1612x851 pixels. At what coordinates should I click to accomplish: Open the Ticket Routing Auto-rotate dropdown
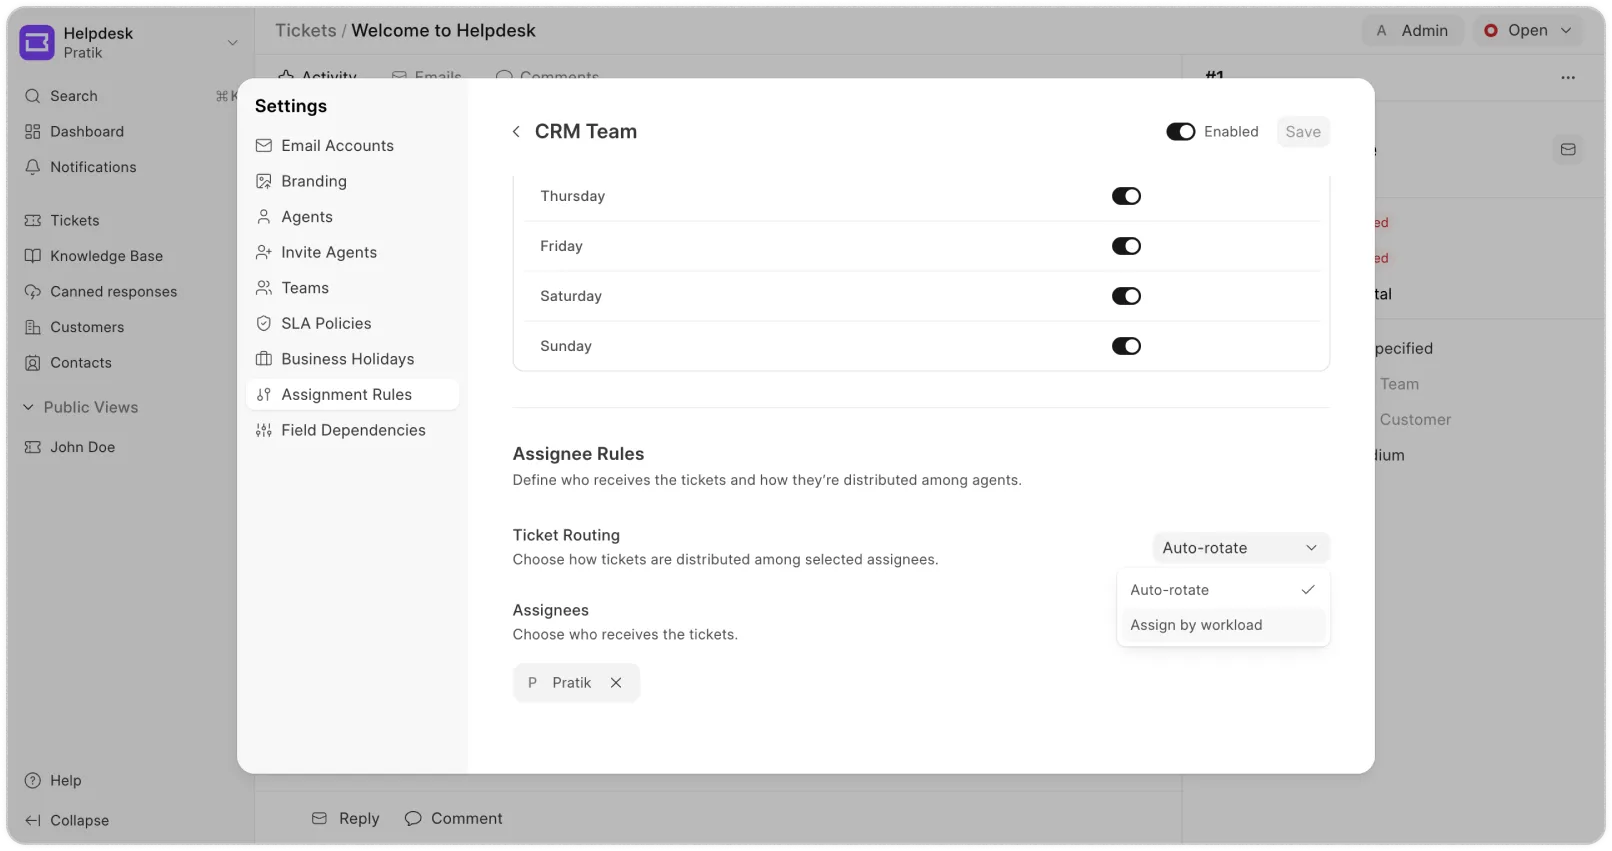coord(1240,548)
